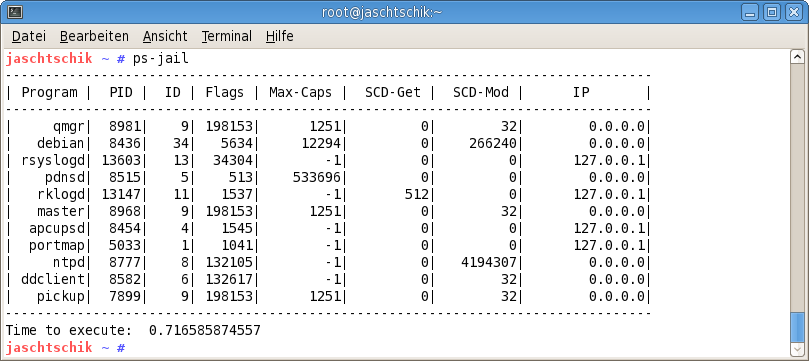Click the scrollbar up arrow
Viewport: 809px width, 361px height.
(797, 57)
